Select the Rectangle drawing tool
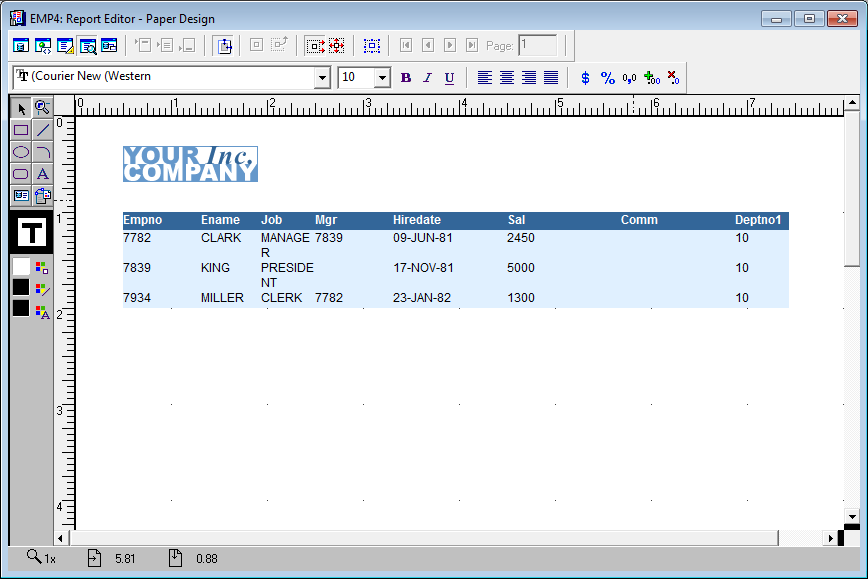Viewport: 868px width, 579px height. point(21,130)
